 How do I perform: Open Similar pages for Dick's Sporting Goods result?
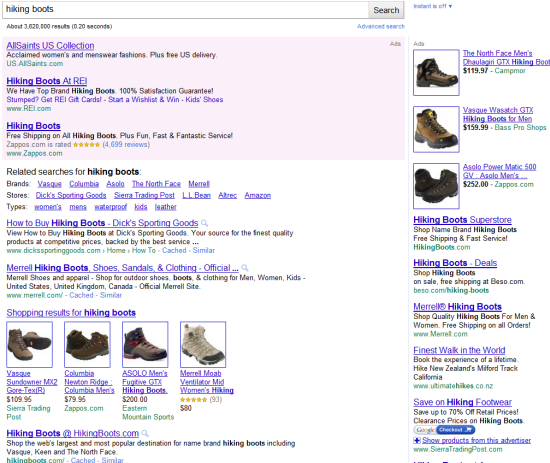pos(203,250)
